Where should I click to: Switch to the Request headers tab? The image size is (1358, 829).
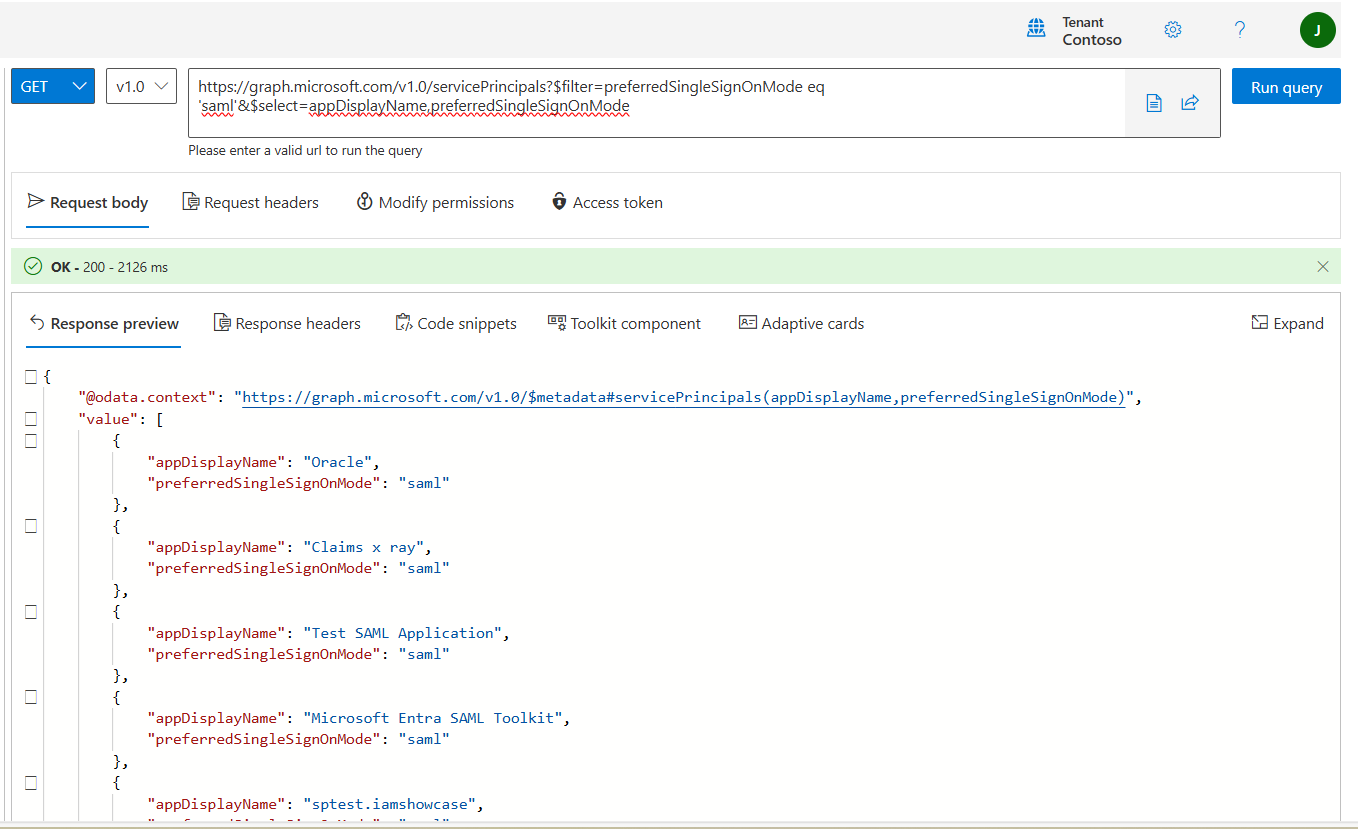tap(250, 202)
